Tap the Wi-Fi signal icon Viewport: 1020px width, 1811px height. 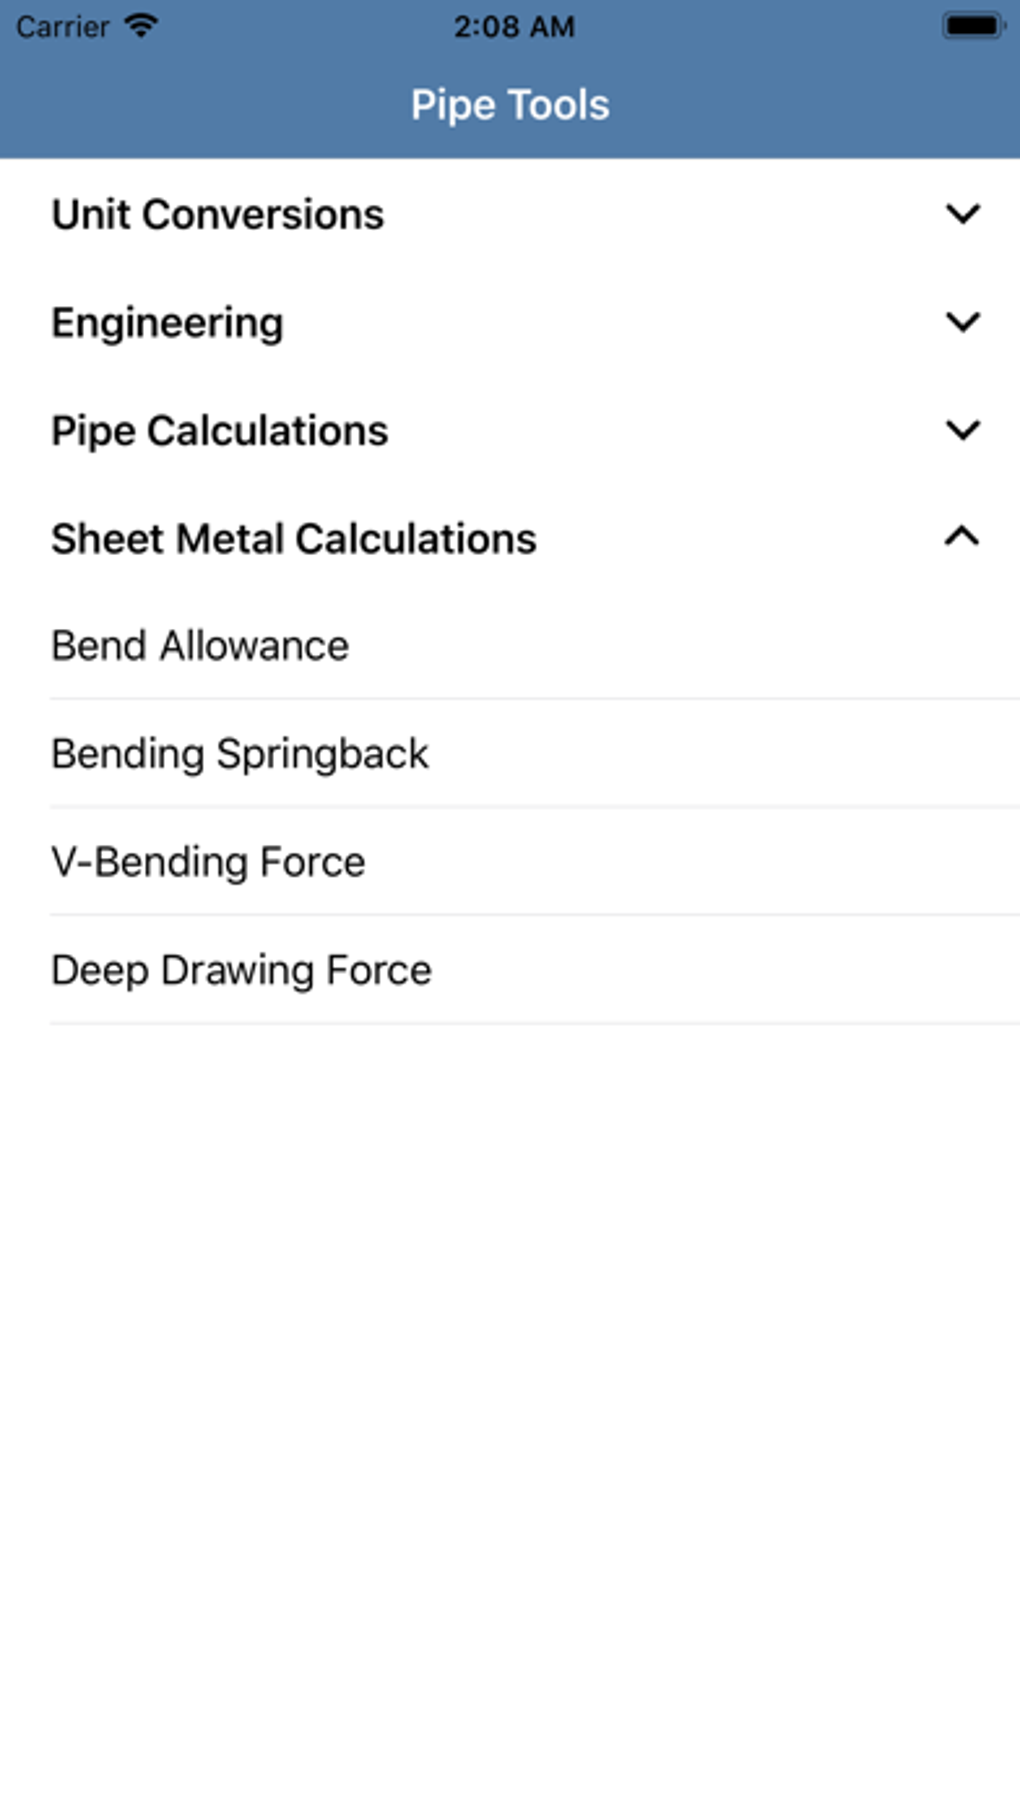coord(141,26)
